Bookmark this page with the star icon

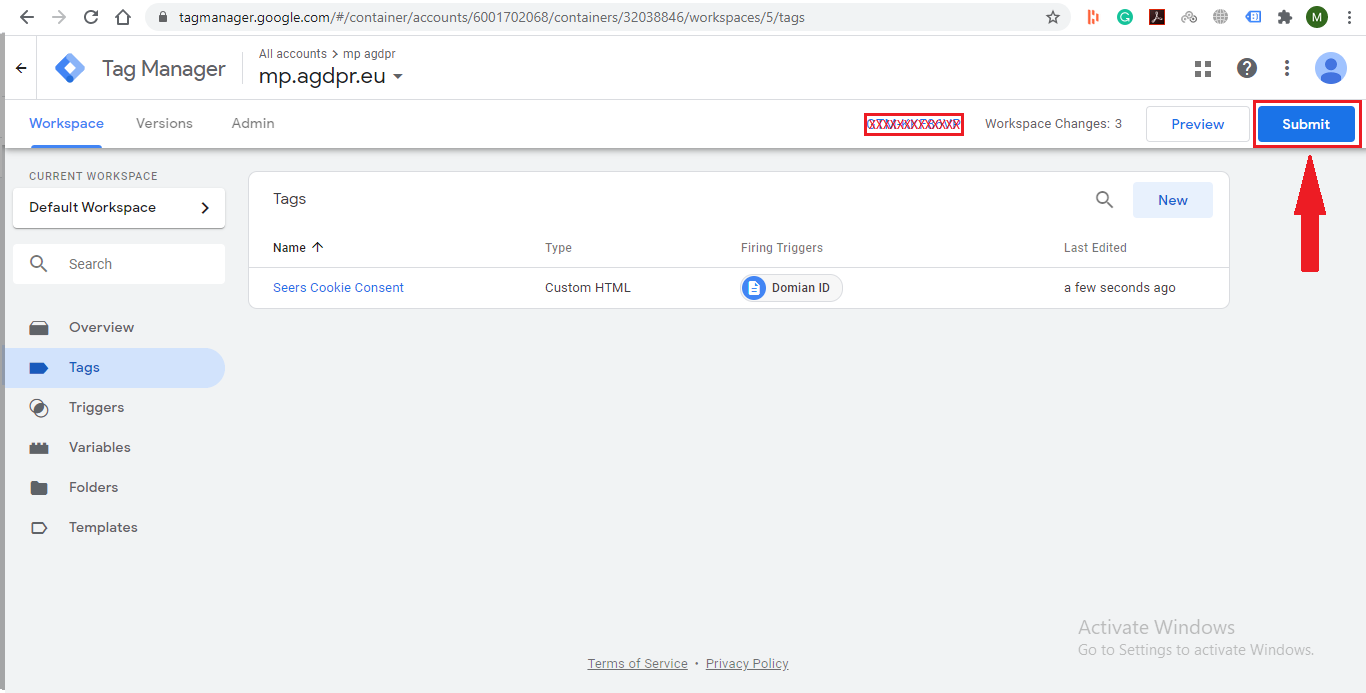(x=1052, y=17)
